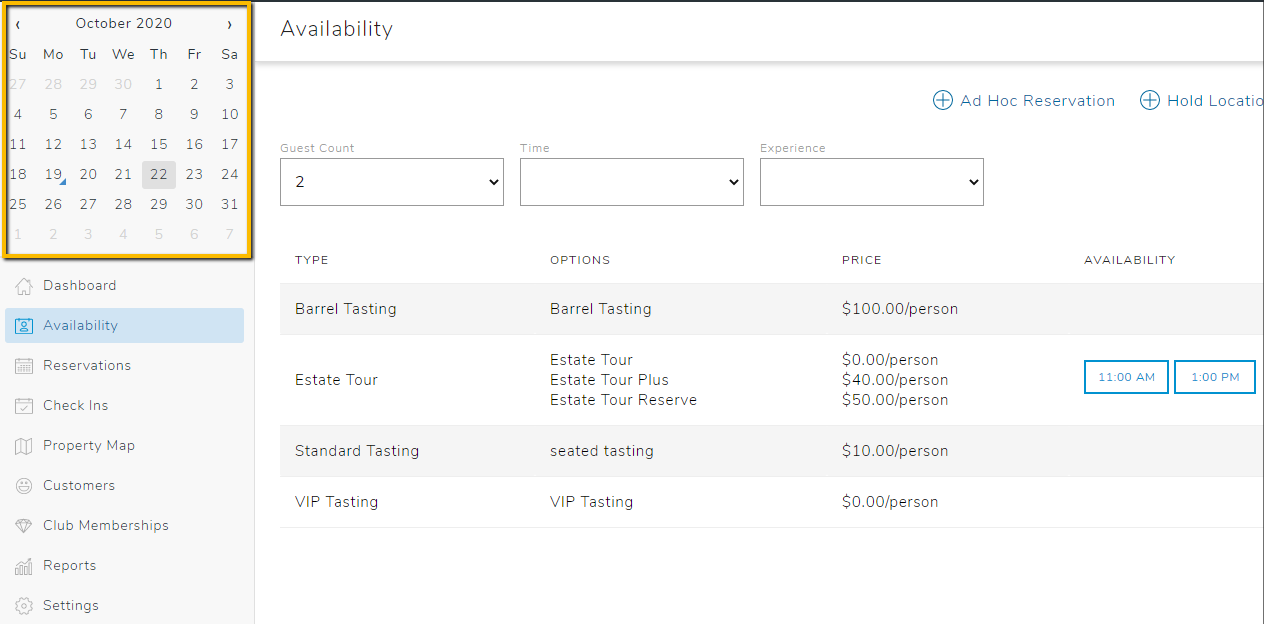The width and height of the screenshot is (1264, 624).
Task: Create an Ad Hoc Reservation
Action: pos(1023,100)
